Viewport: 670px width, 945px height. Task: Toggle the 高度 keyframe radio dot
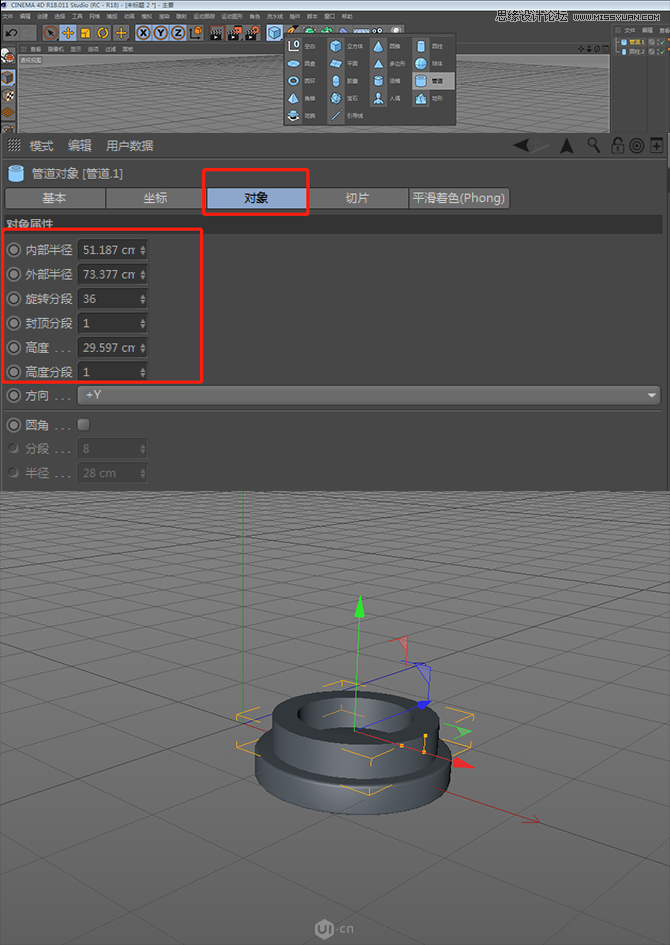coord(13,348)
